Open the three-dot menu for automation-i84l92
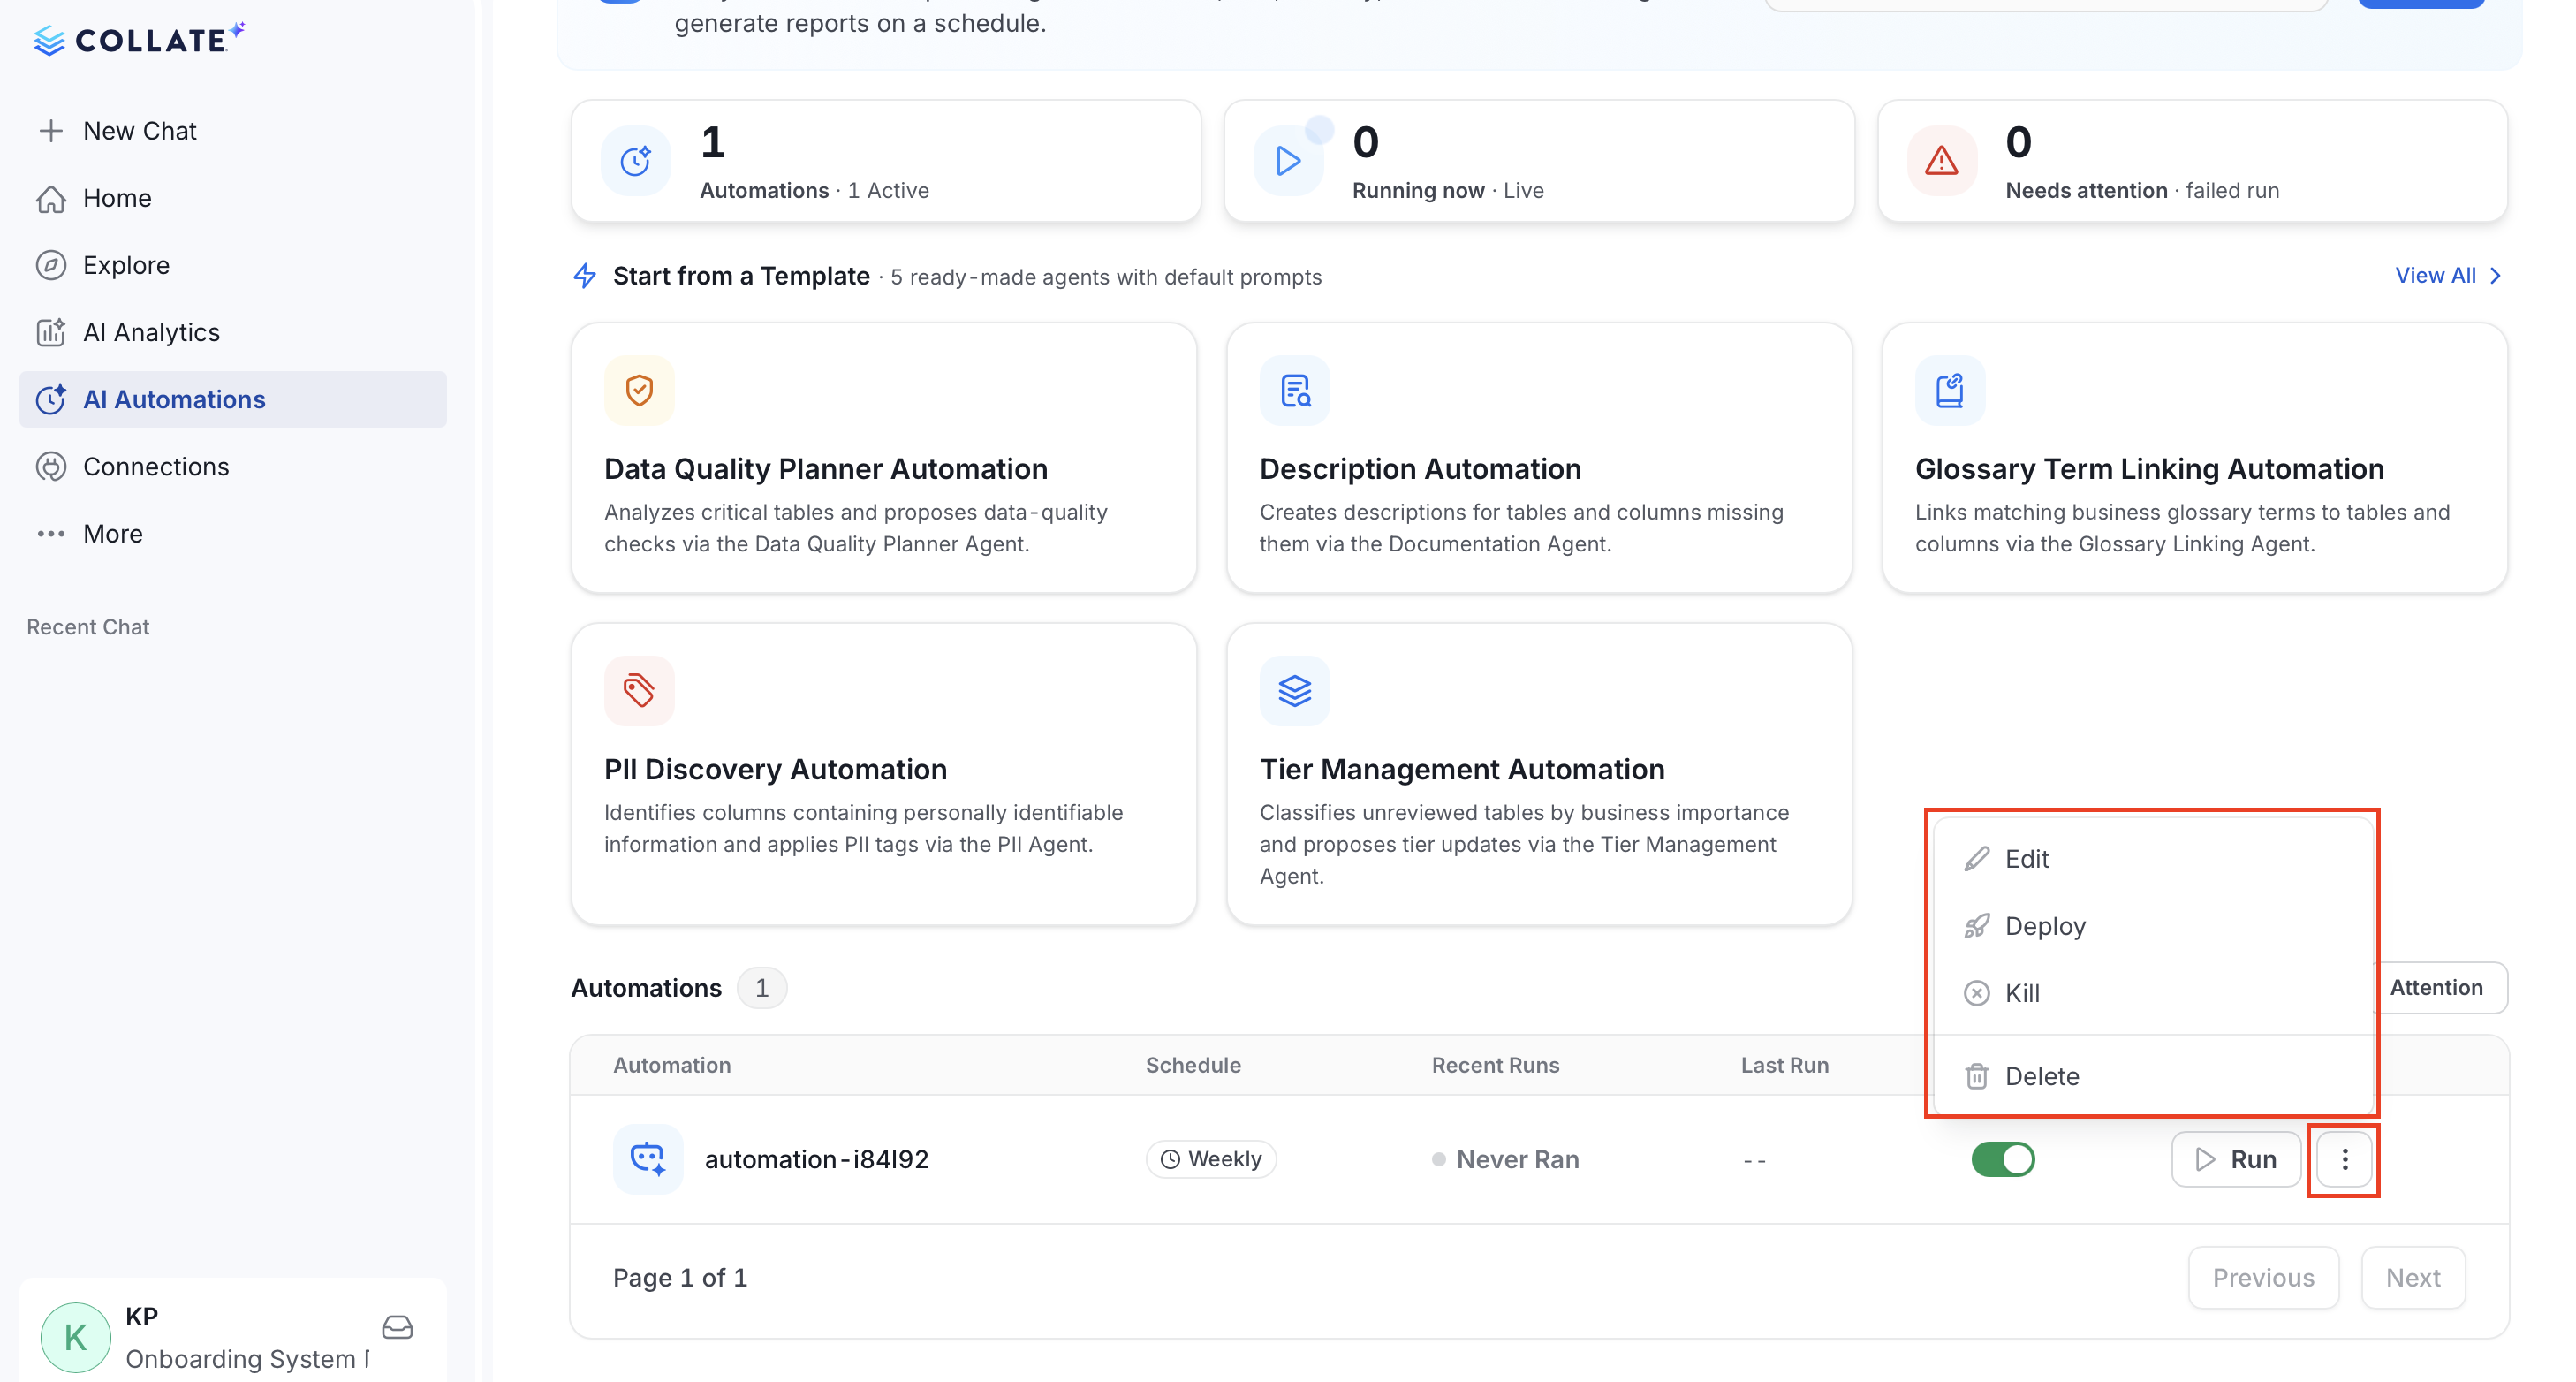Viewport: 2576px width, 1382px height. point(2344,1160)
